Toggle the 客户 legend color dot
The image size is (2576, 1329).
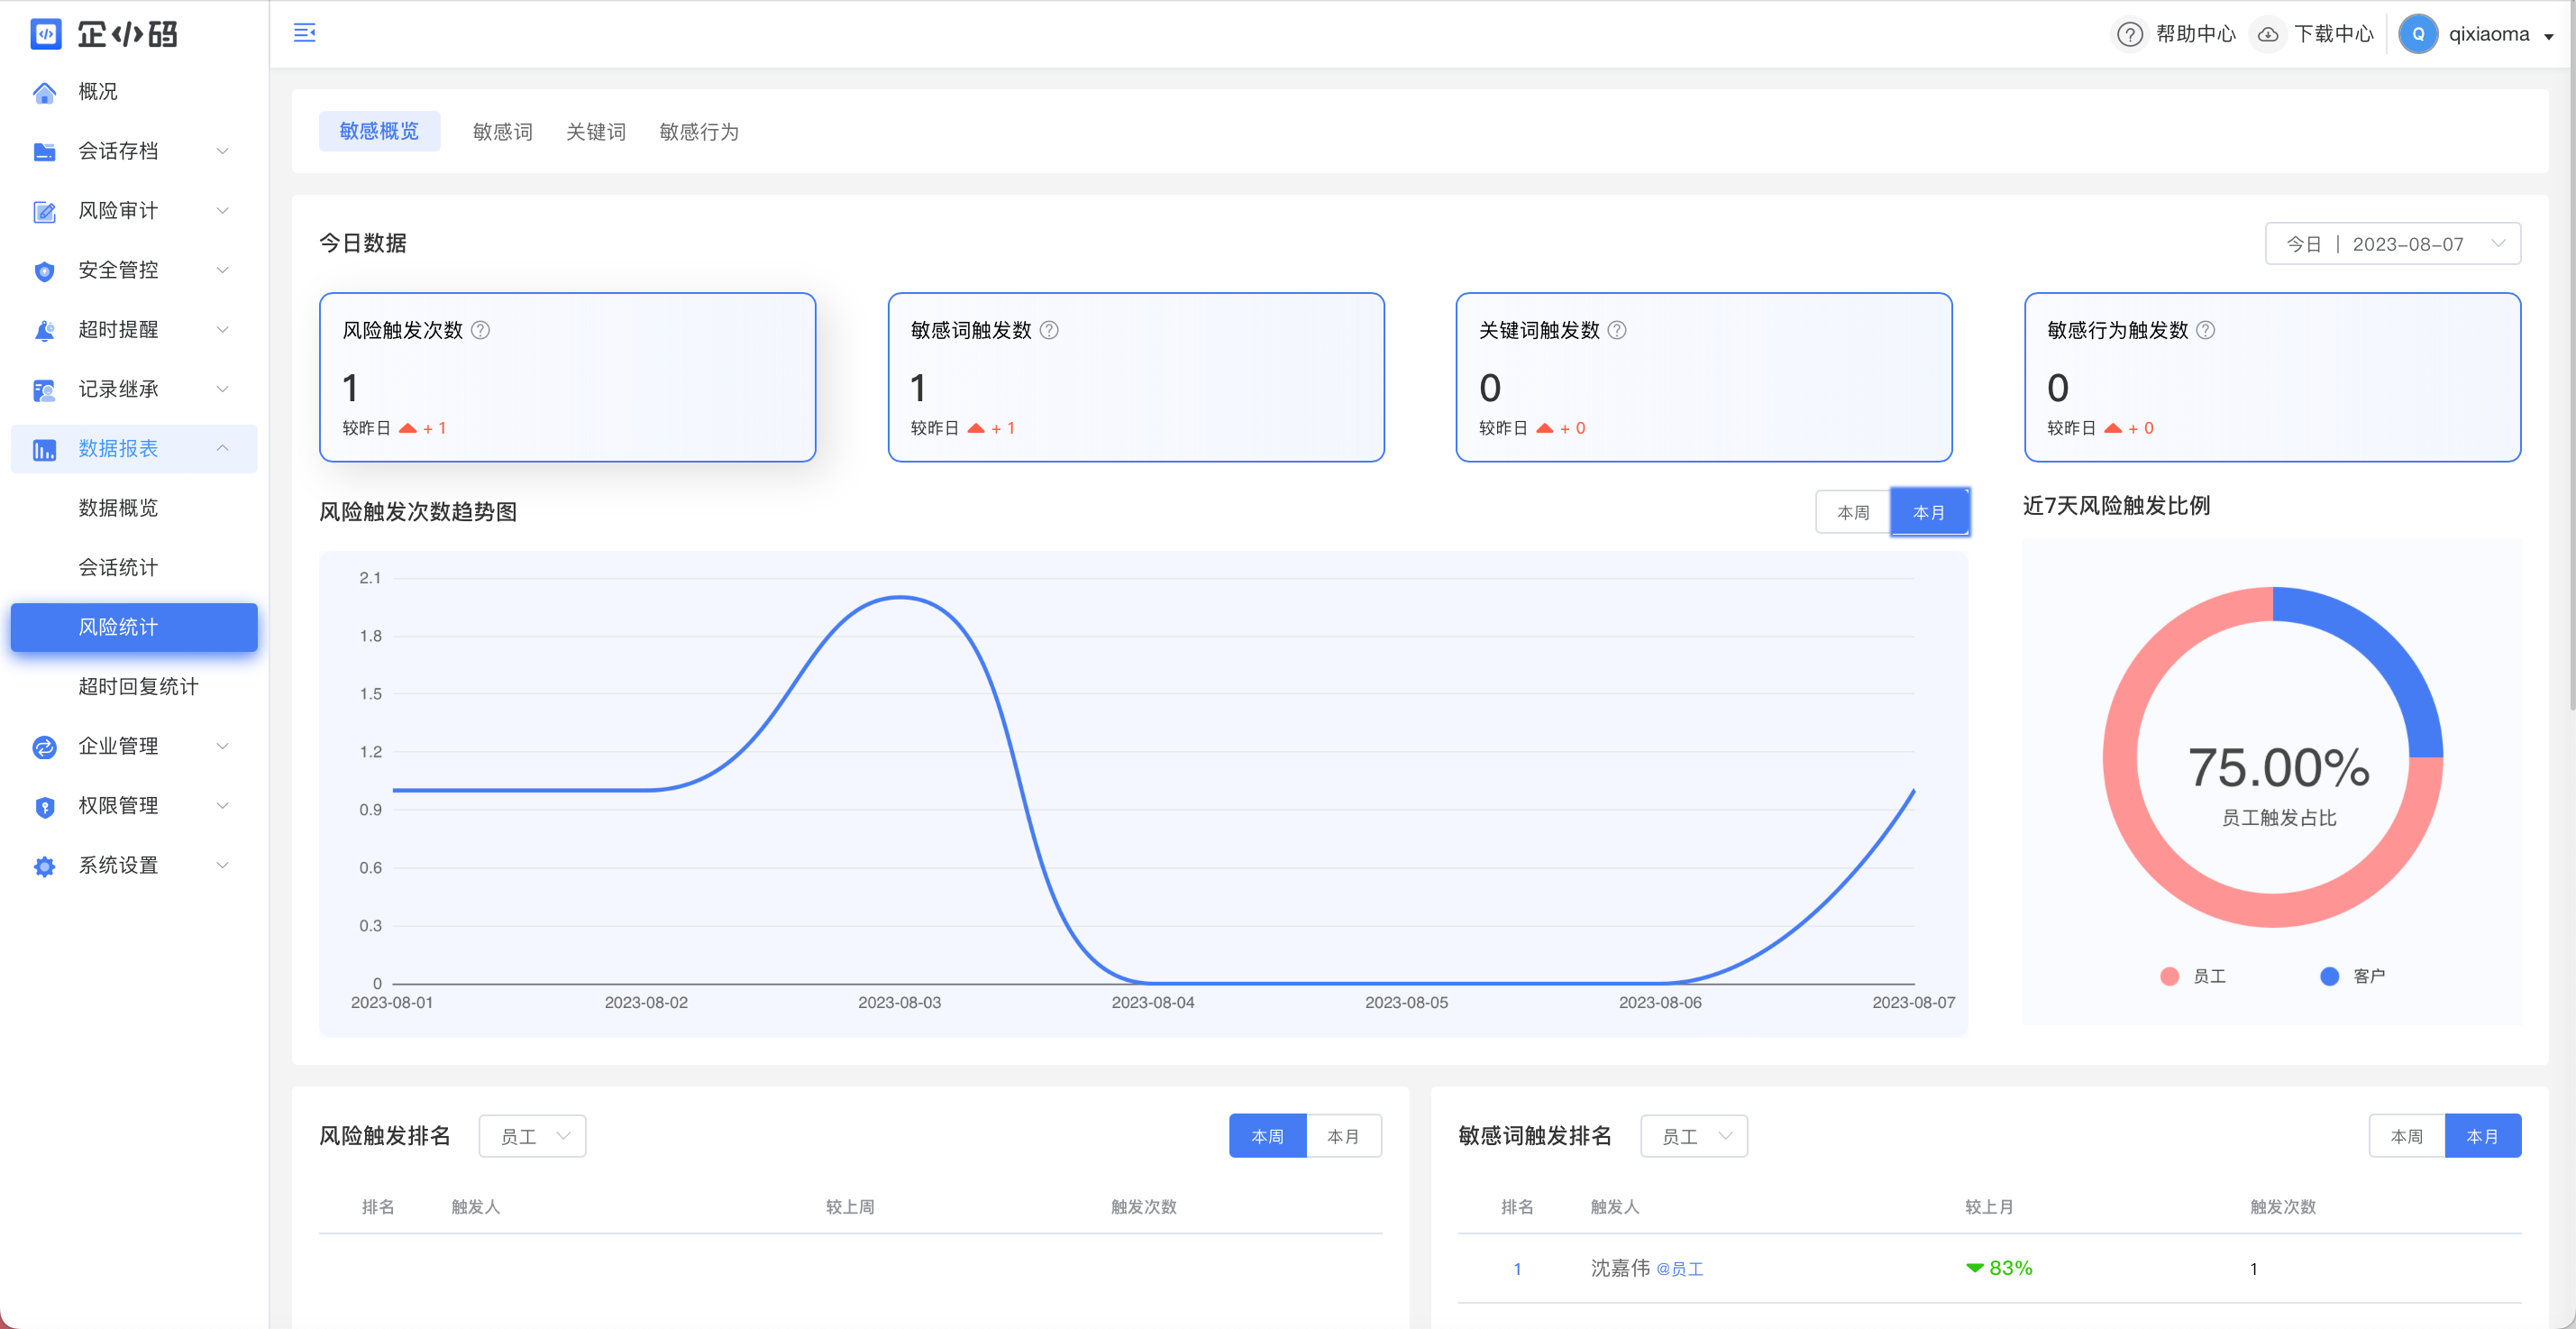click(x=2330, y=976)
